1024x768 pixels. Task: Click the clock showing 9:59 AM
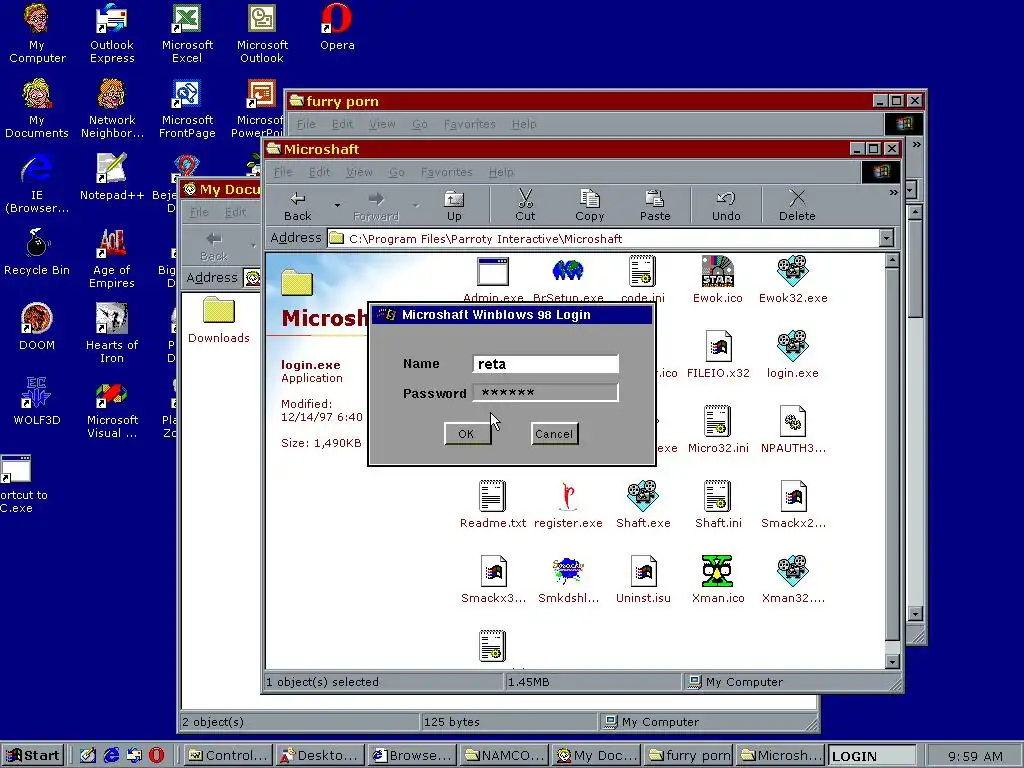(974, 756)
